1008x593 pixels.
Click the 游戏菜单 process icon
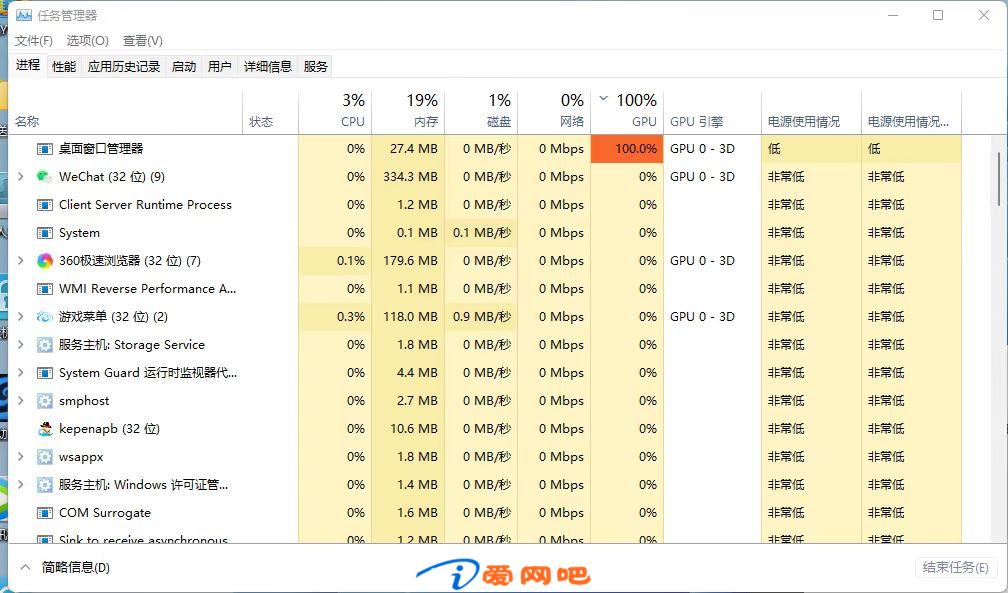44,317
